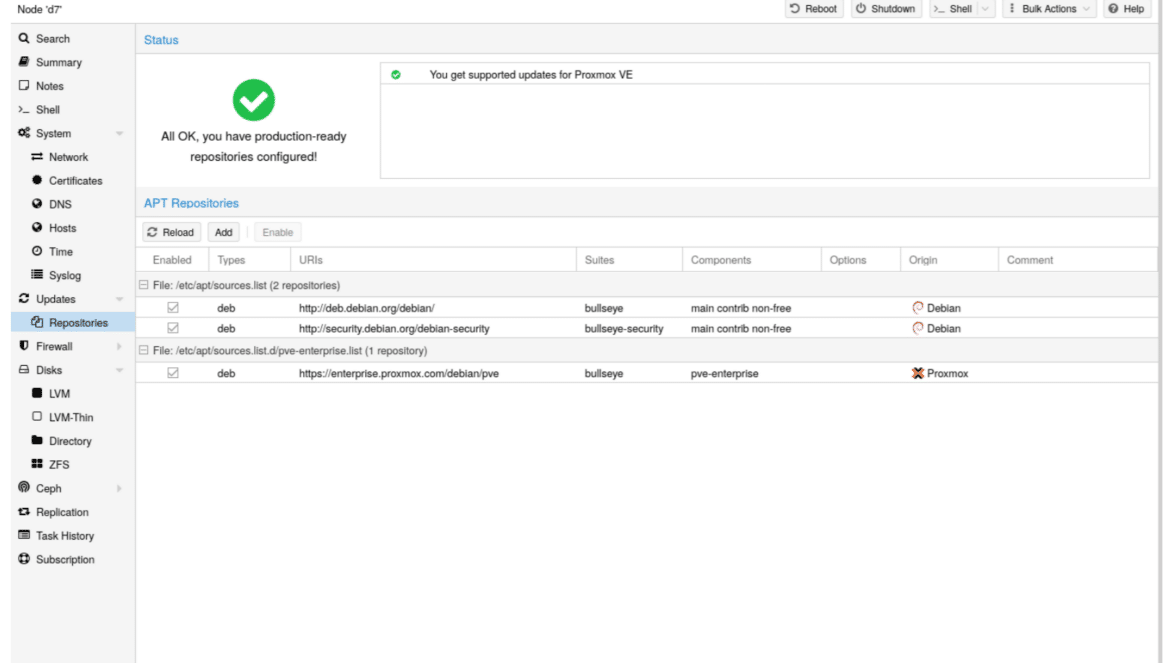Click the Replication arrows icon

[x=24, y=512]
